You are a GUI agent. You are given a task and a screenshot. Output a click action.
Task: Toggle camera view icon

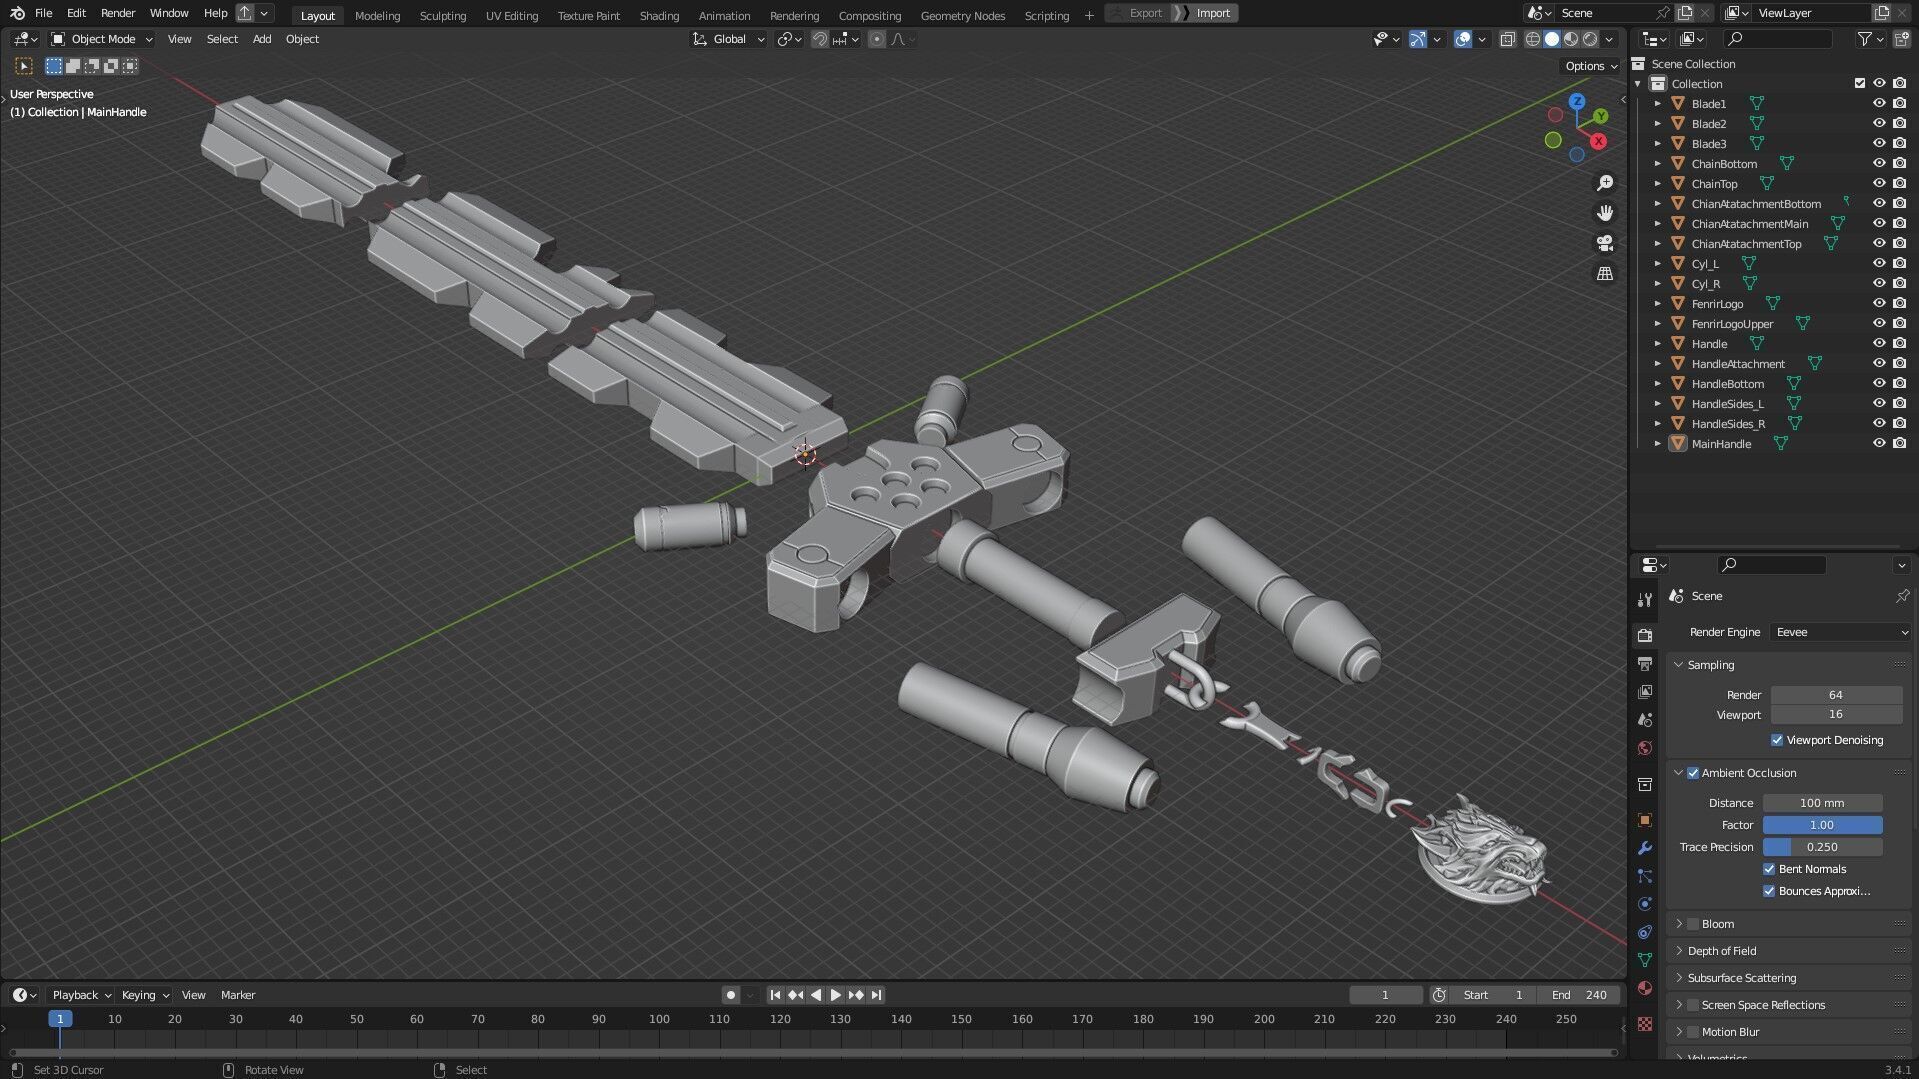(1605, 243)
